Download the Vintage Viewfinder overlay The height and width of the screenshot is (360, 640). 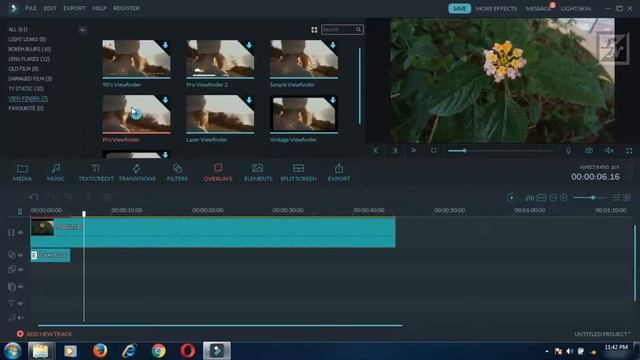pyautogui.click(x=333, y=100)
